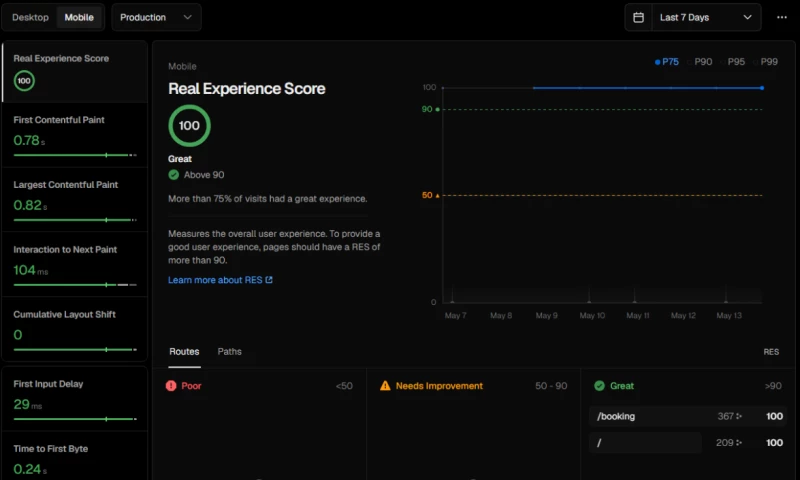
Task: Click the yellow Needs Improvement triangle icon
Action: [x=385, y=386]
